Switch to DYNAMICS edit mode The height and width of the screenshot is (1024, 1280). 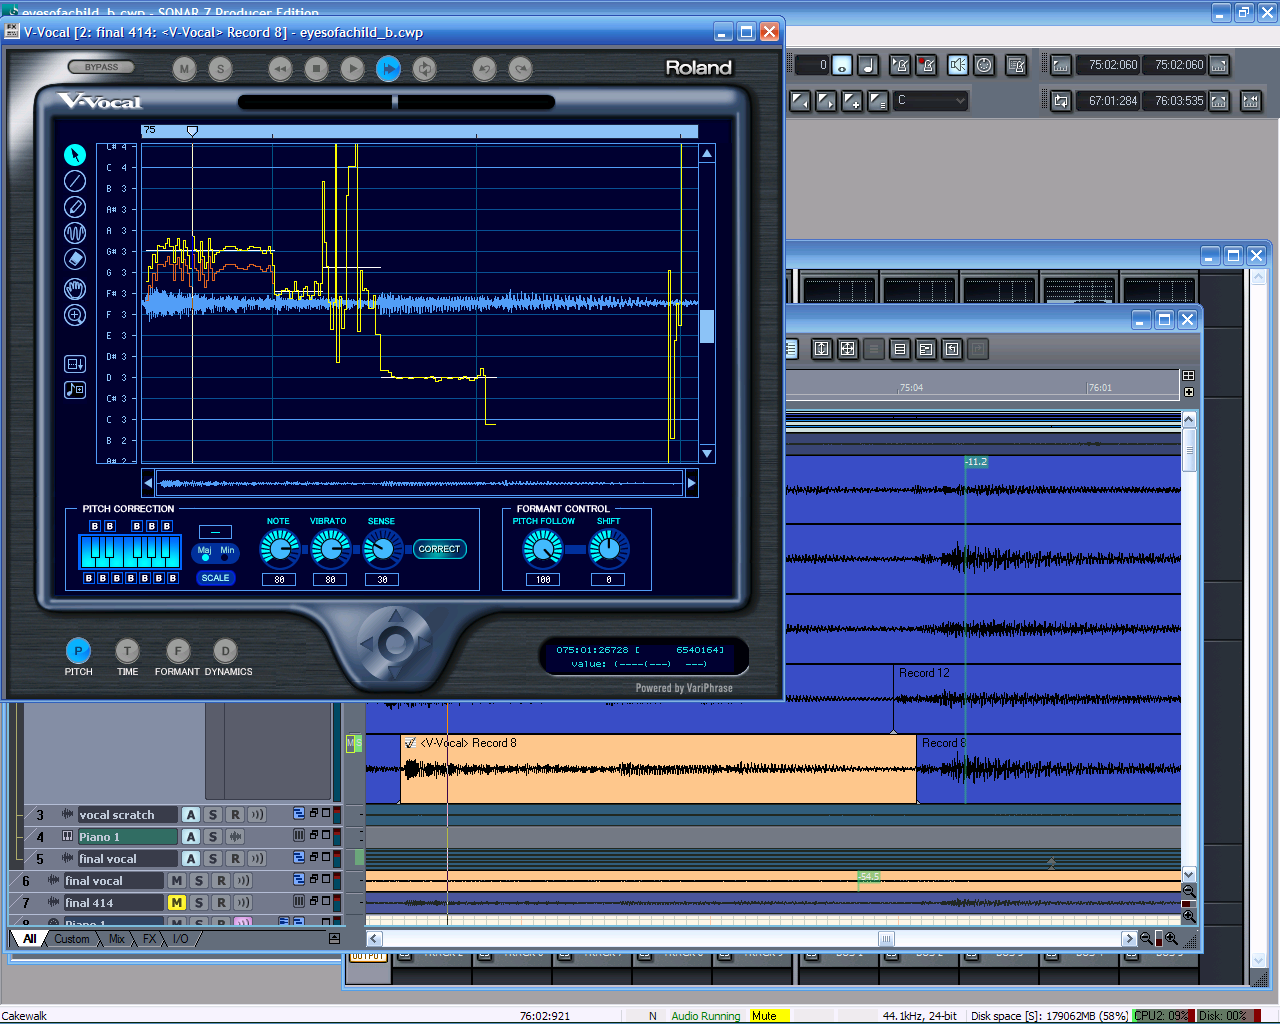(225, 651)
